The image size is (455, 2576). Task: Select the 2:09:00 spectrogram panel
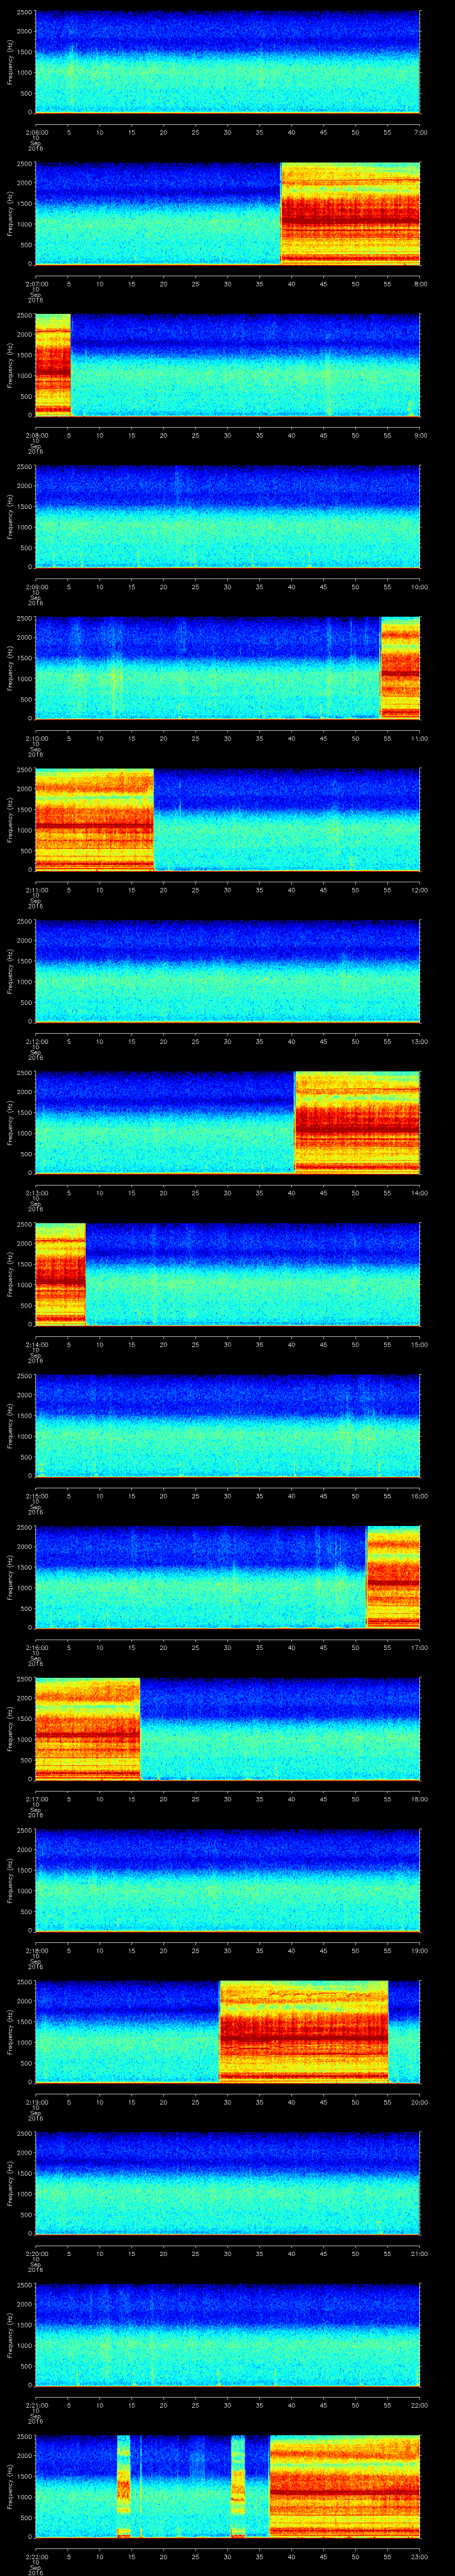(x=227, y=516)
